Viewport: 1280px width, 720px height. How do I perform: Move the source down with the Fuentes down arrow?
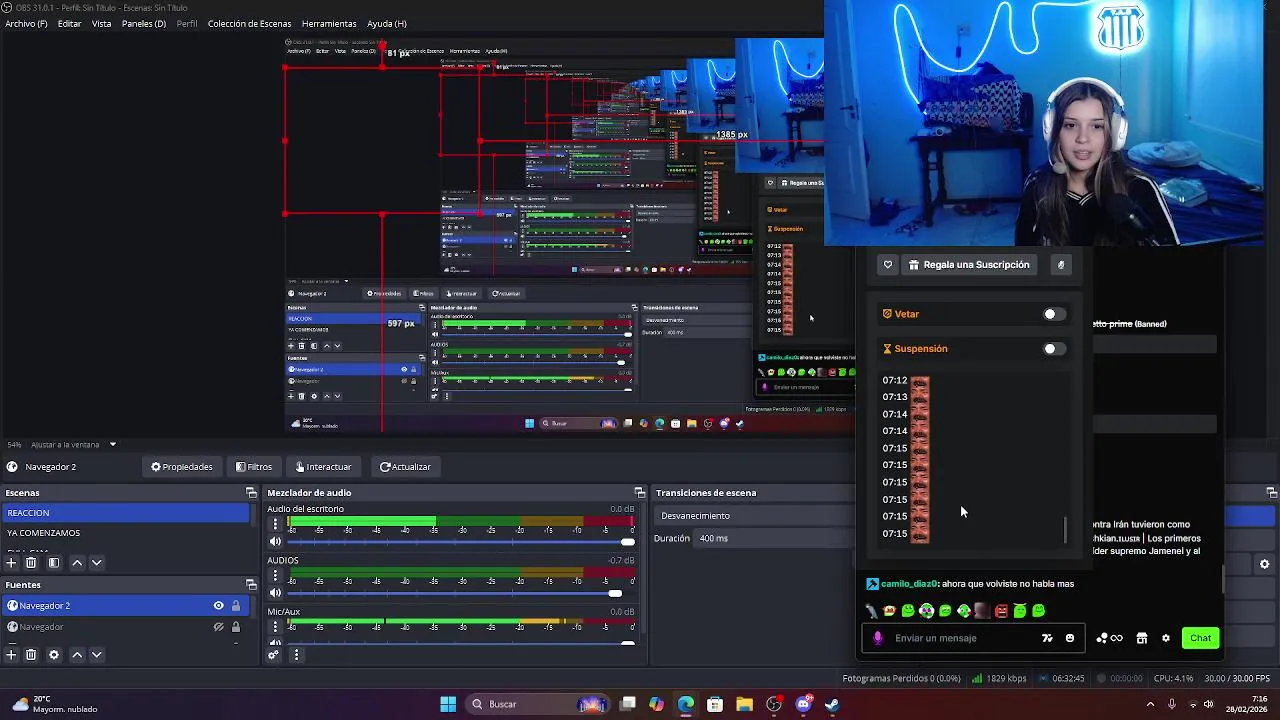[97, 655]
